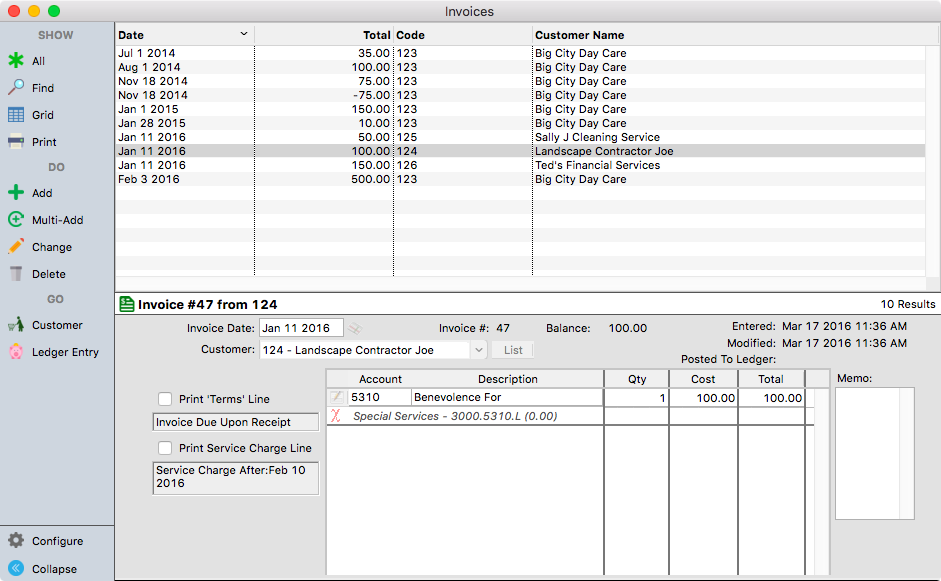Image resolution: width=941 pixels, height=581 pixels.
Task: Switch to Grid view icon
Action: 16,115
